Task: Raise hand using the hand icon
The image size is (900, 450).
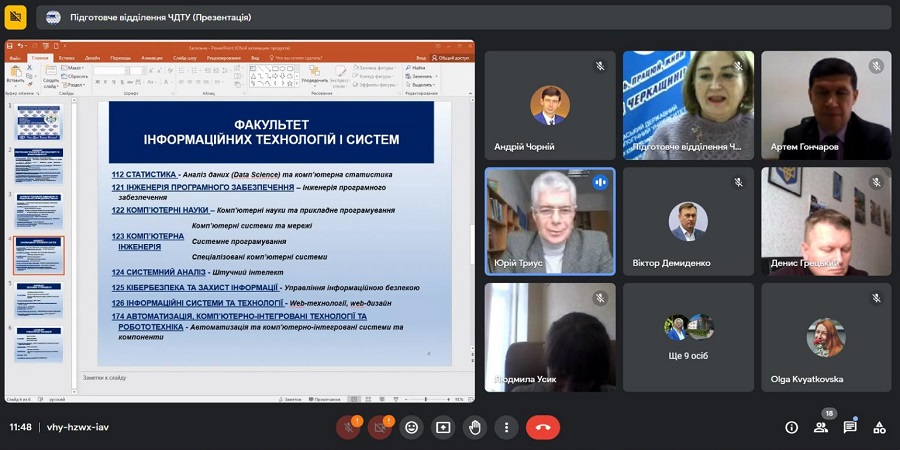Action: [x=475, y=427]
